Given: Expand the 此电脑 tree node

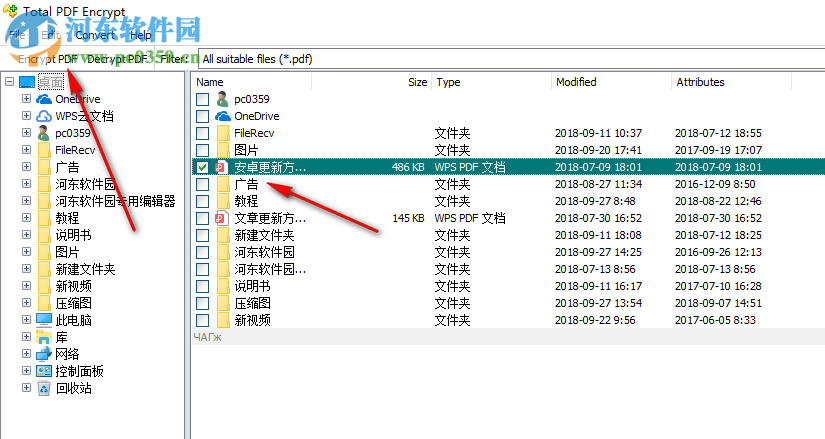Looking at the screenshot, I should (26, 320).
